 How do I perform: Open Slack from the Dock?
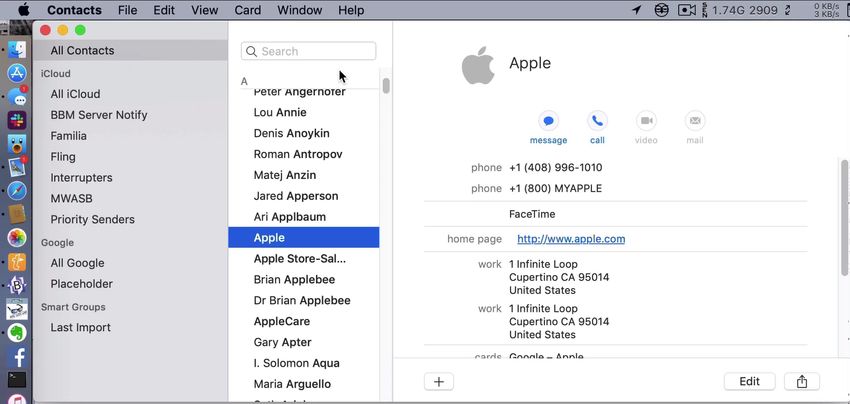click(x=17, y=120)
